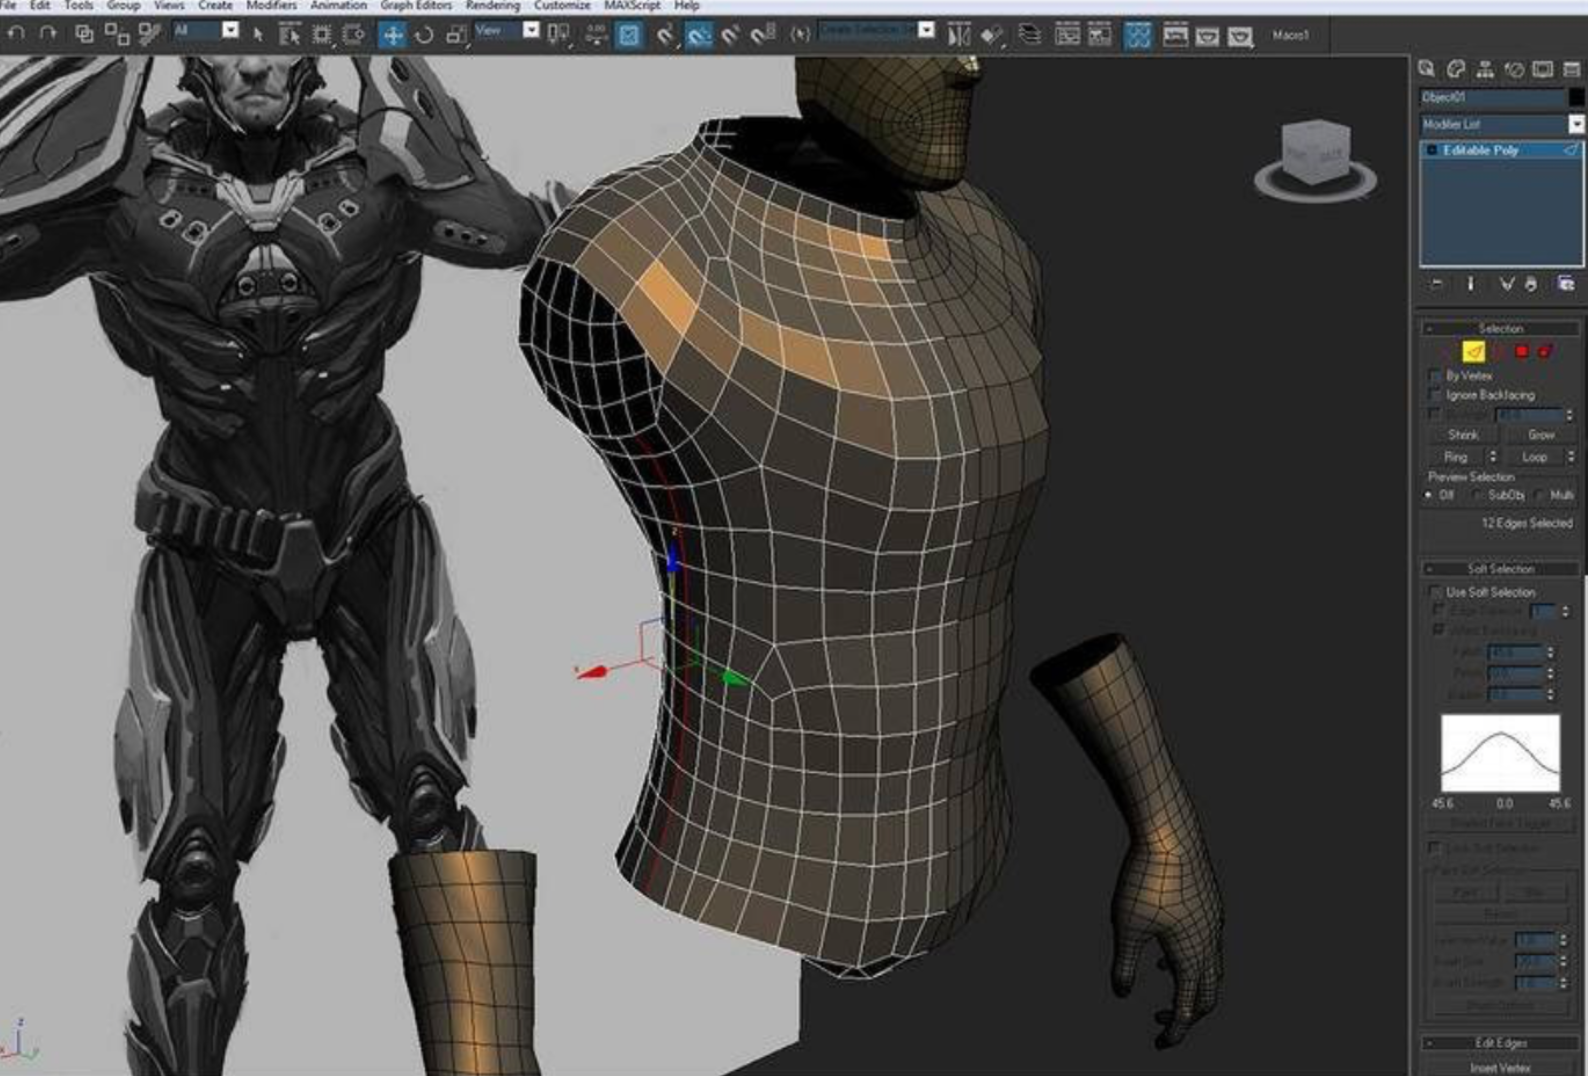Open the Render Setup icon
This screenshot has height=1076, width=1588.
[x=1175, y=35]
